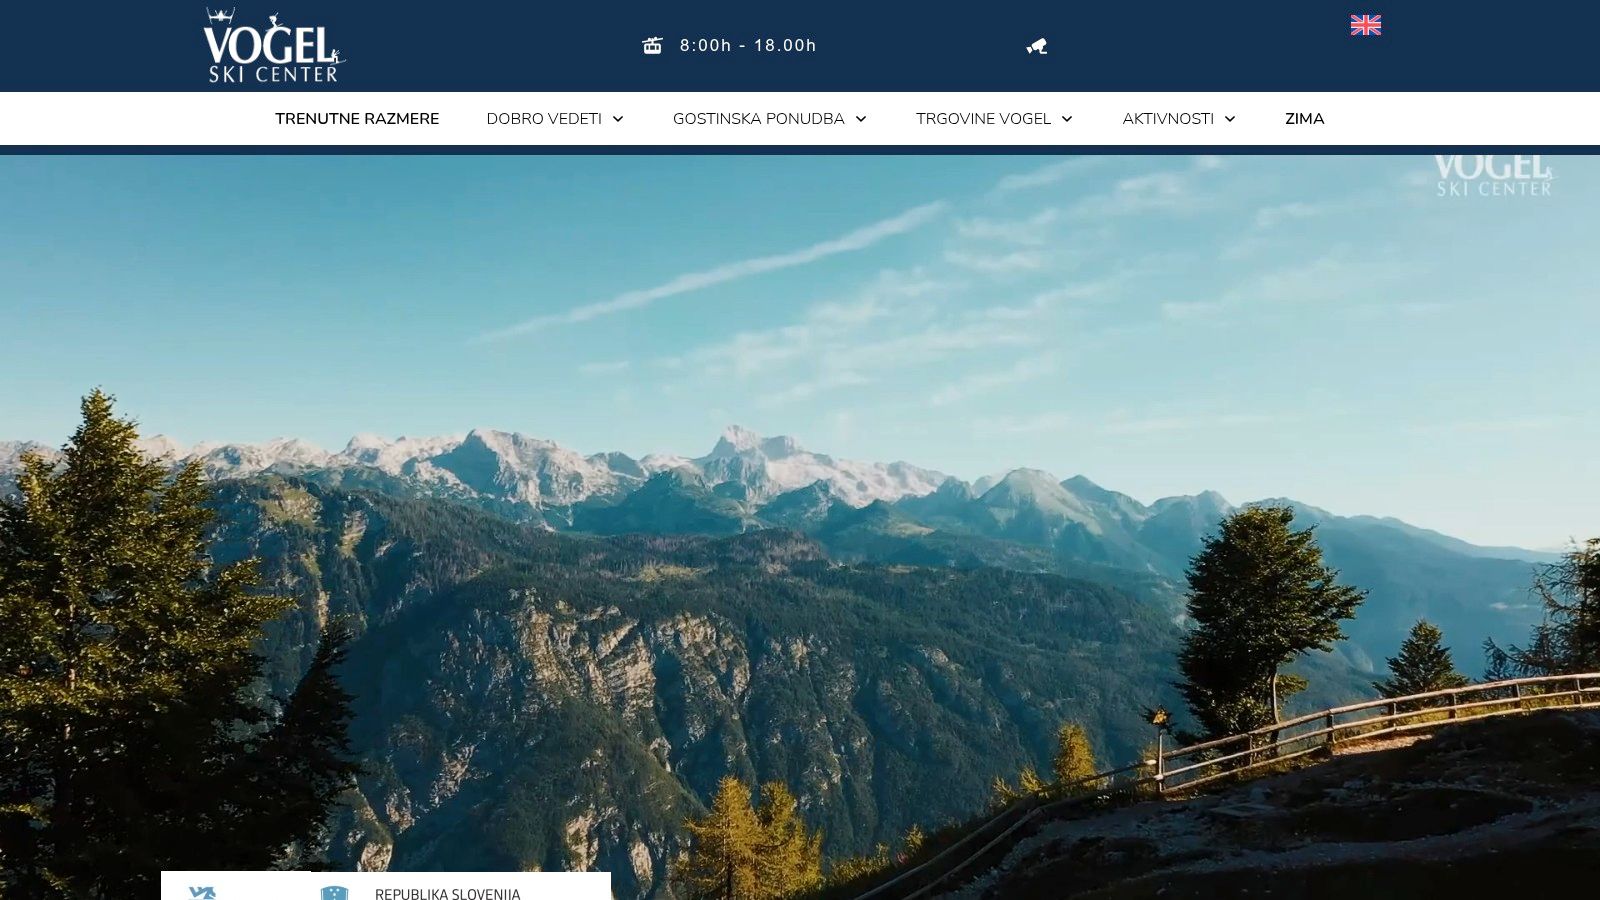This screenshot has width=1600, height=900.
Task: Expand the Aktivnosti chevron
Action: pos(1230,119)
